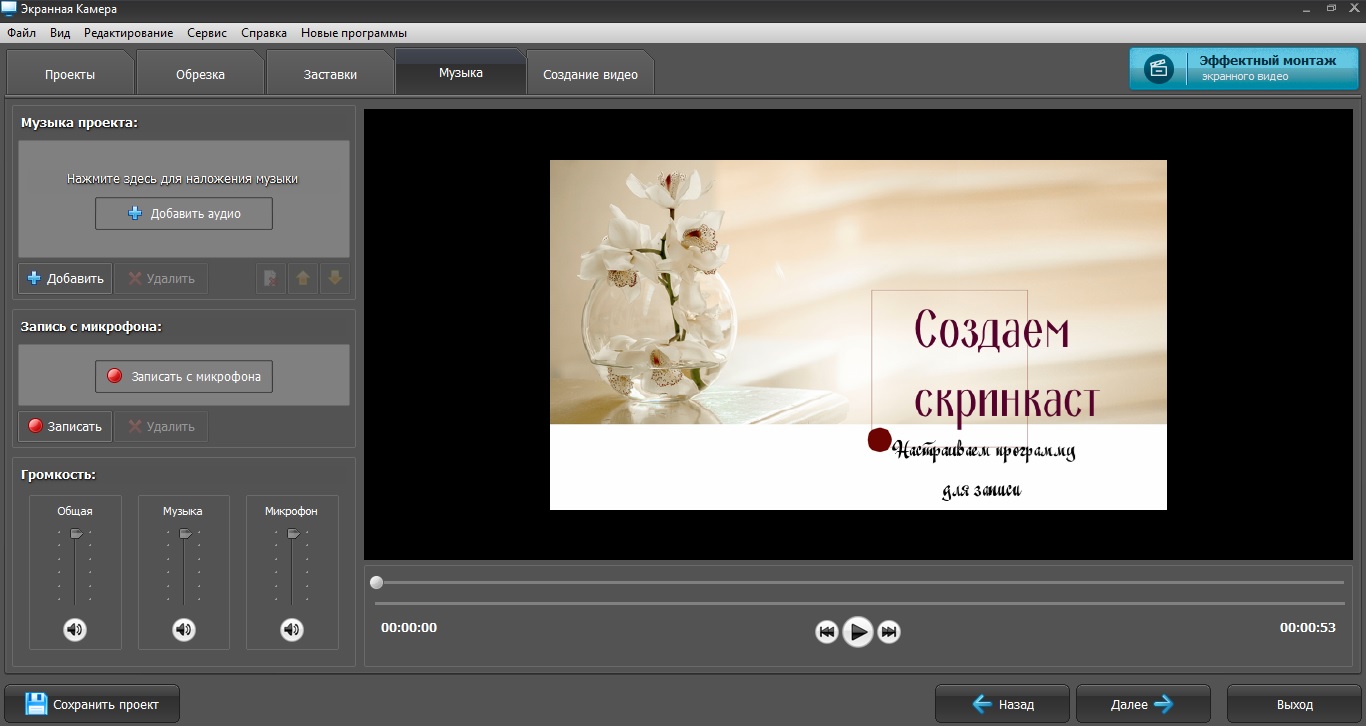Click the current time 00:00:00
The width and height of the screenshot is (1366, 726).
click(409, 628)
